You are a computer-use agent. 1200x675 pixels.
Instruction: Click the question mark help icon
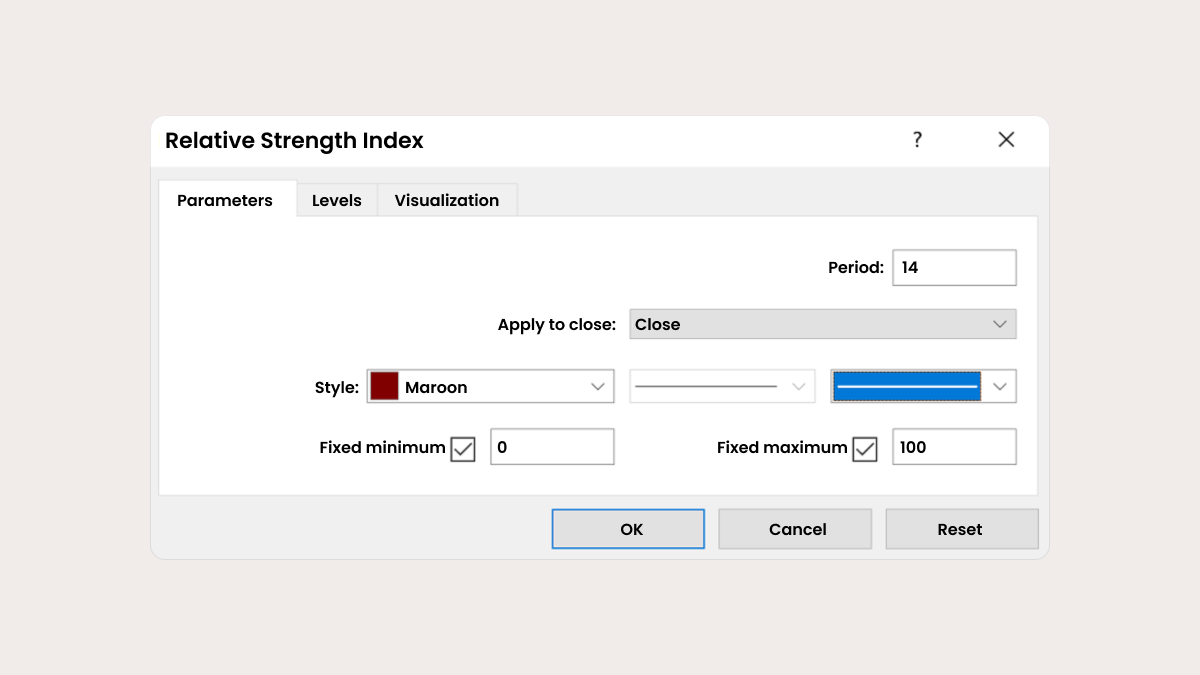[x=917, y=140]
